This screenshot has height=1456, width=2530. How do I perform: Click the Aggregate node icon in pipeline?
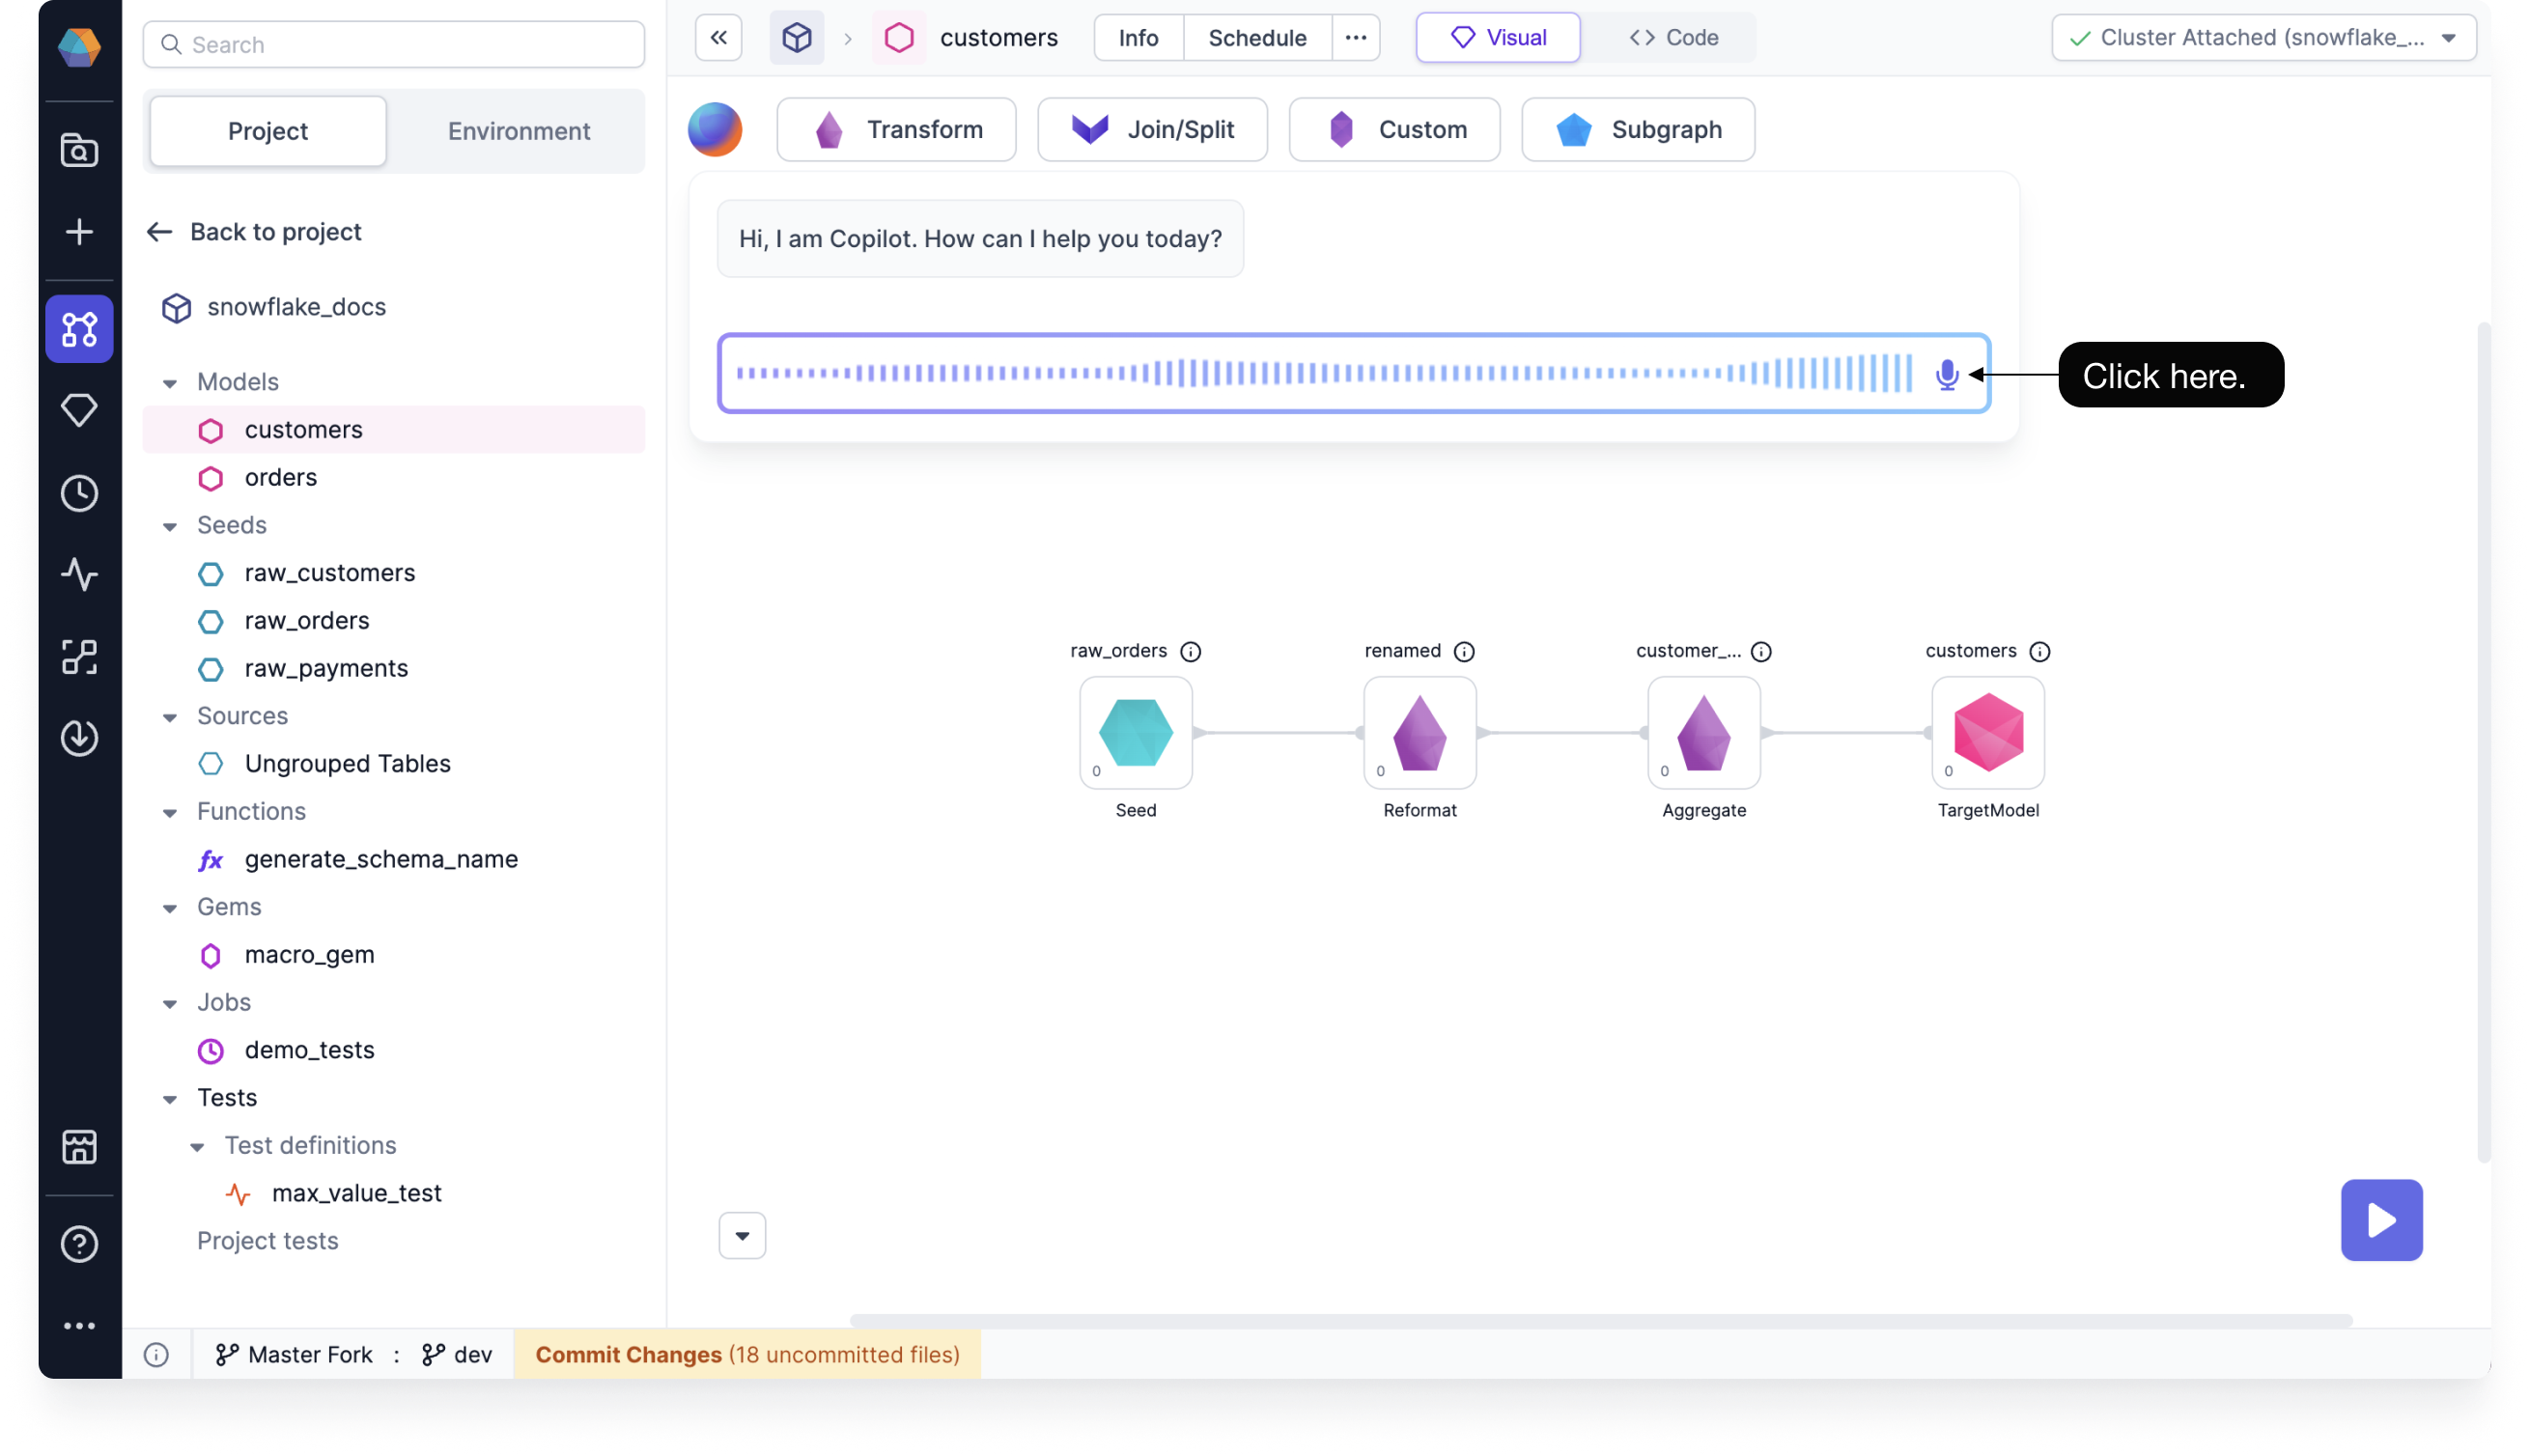[1702, 730]
